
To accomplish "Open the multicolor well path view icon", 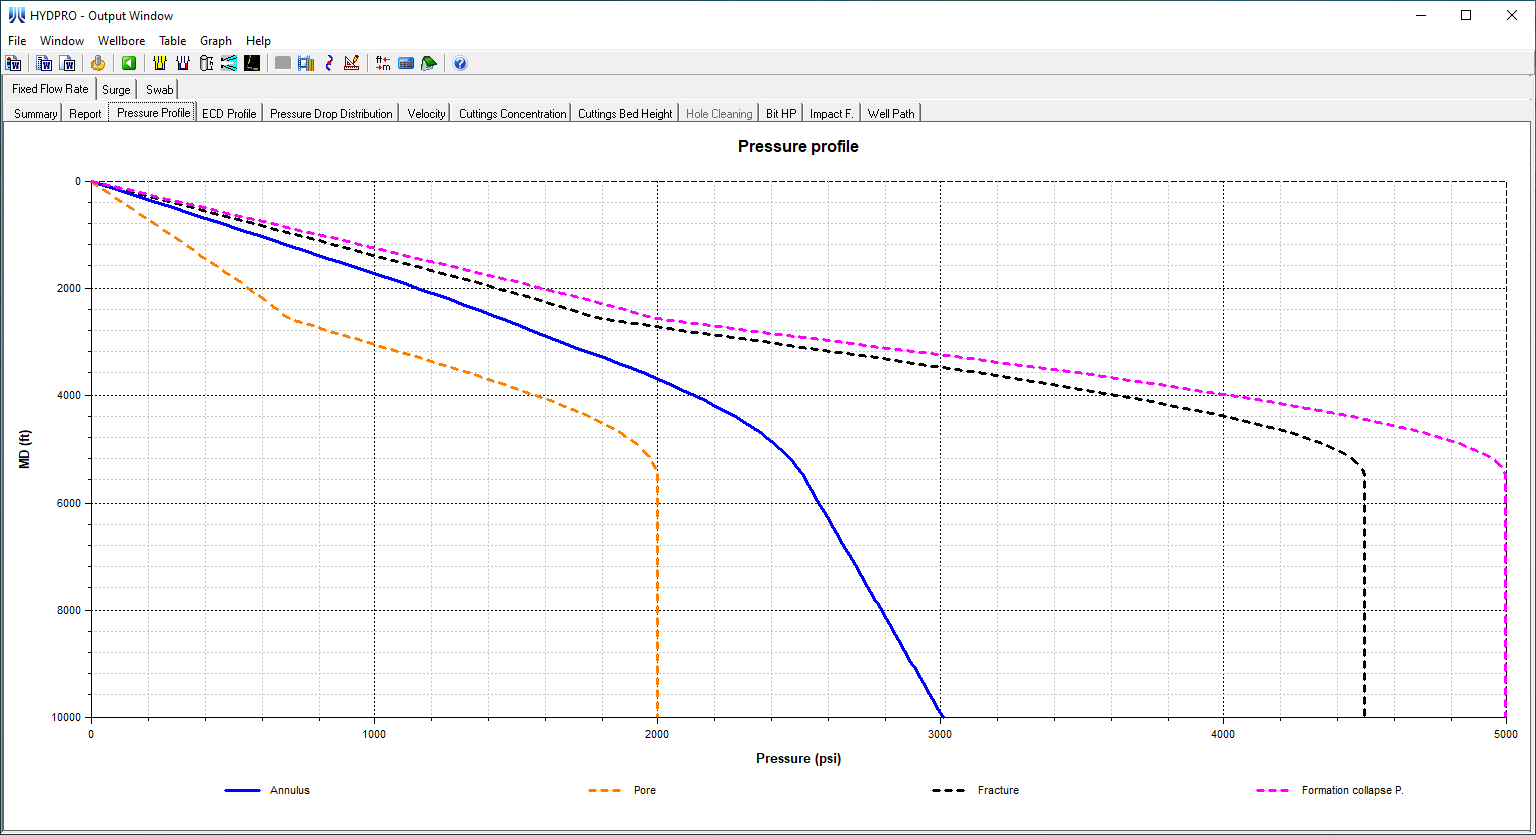I will click(306, 63).
